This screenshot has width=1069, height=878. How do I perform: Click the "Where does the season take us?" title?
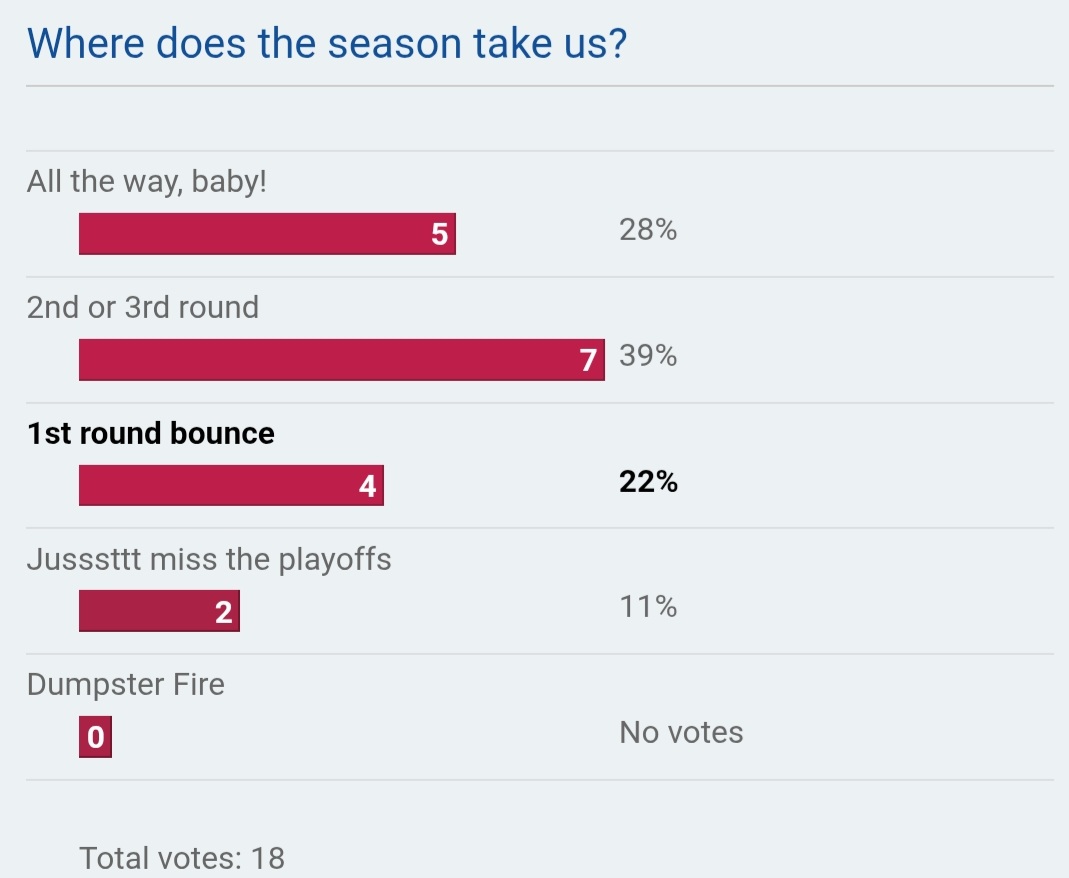point(327,44)
